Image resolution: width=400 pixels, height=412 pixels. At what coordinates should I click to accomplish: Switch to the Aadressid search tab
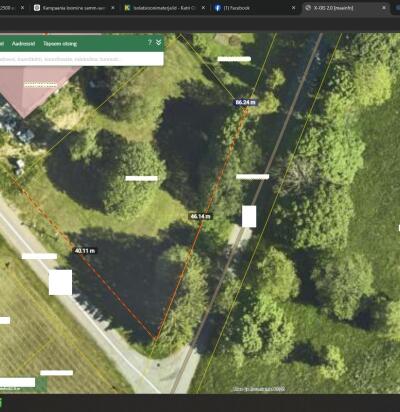(x=23, y=44)
